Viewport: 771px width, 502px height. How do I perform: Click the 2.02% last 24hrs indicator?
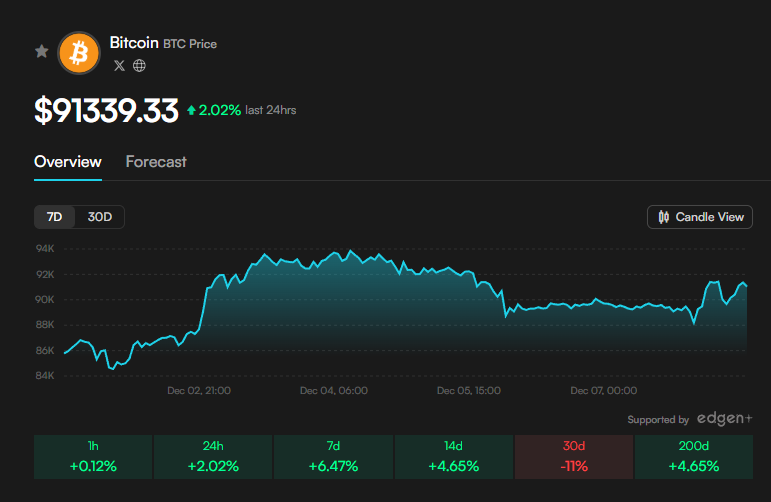coord(241,110)
